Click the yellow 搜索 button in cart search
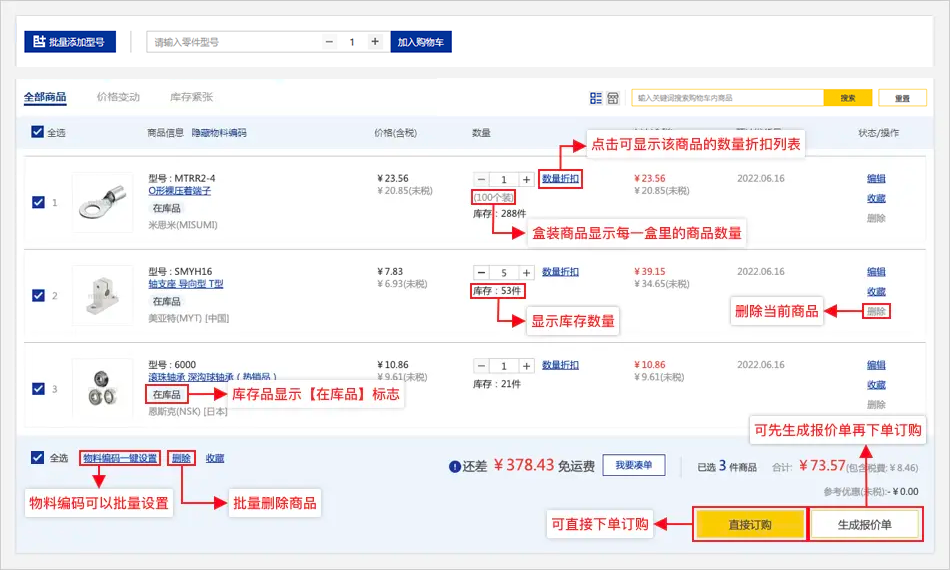The height and width of the screenshot is (570, 950). 848,98
